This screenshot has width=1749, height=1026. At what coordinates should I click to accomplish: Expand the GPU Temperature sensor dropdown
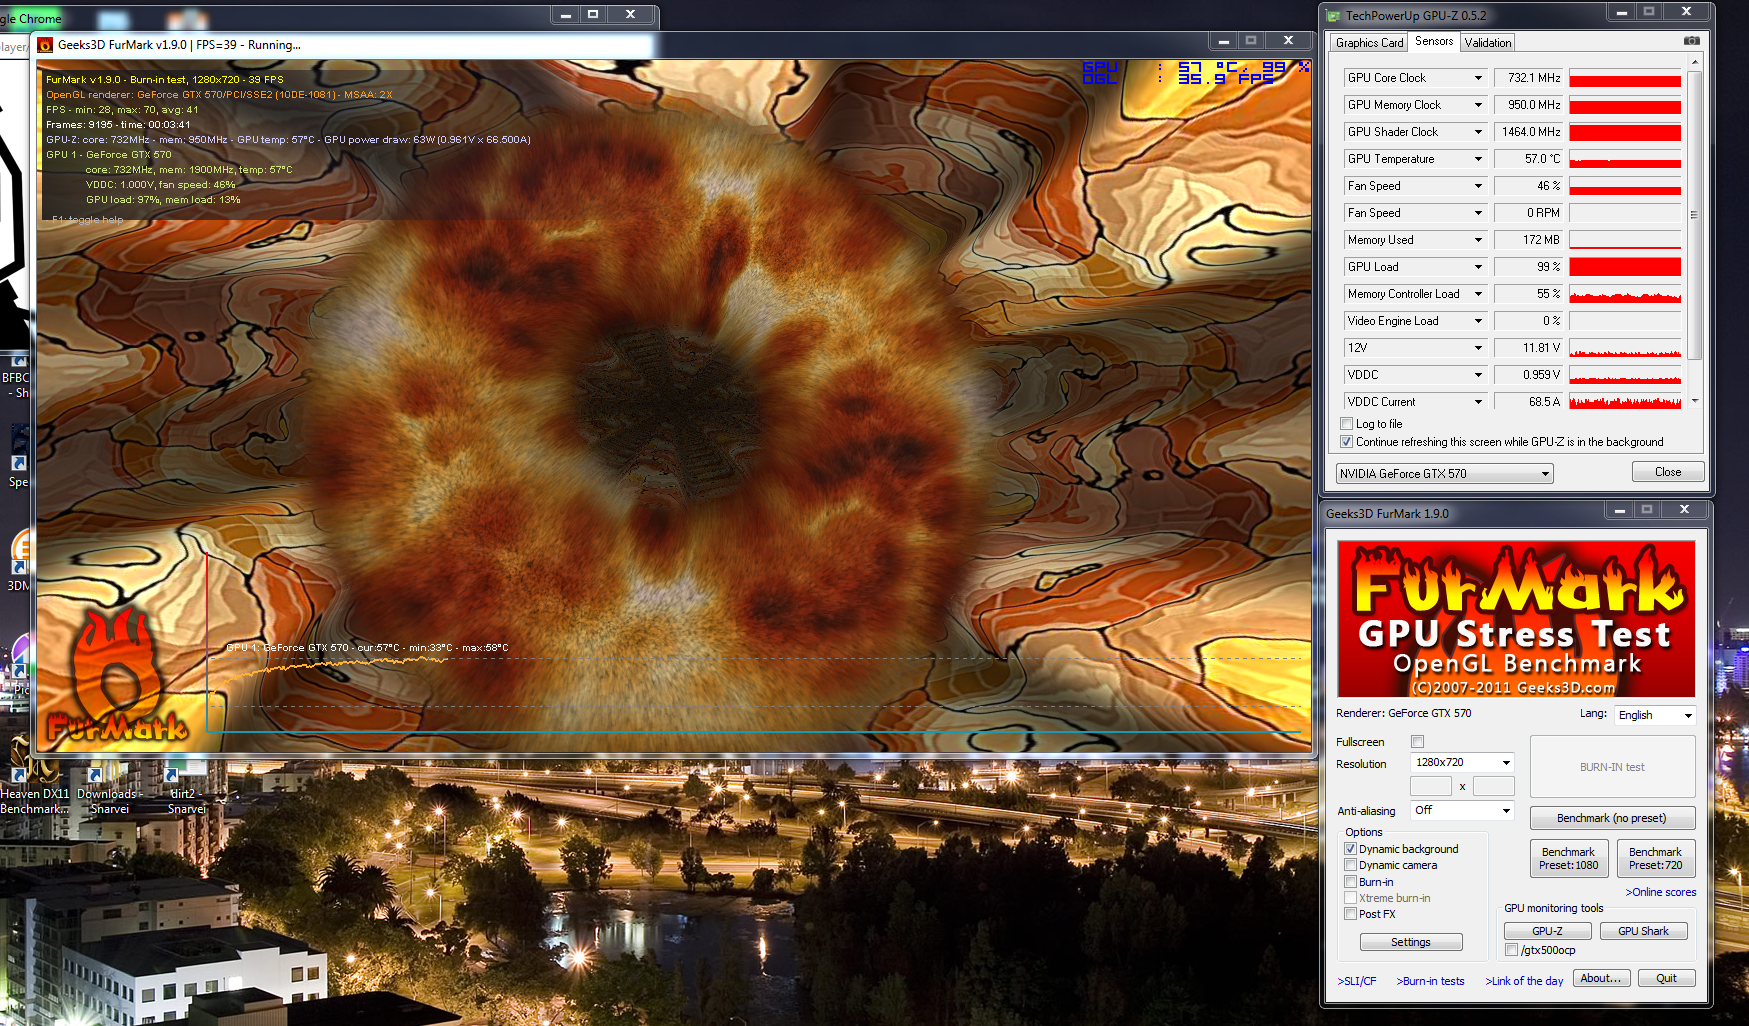pos(1478,159)
